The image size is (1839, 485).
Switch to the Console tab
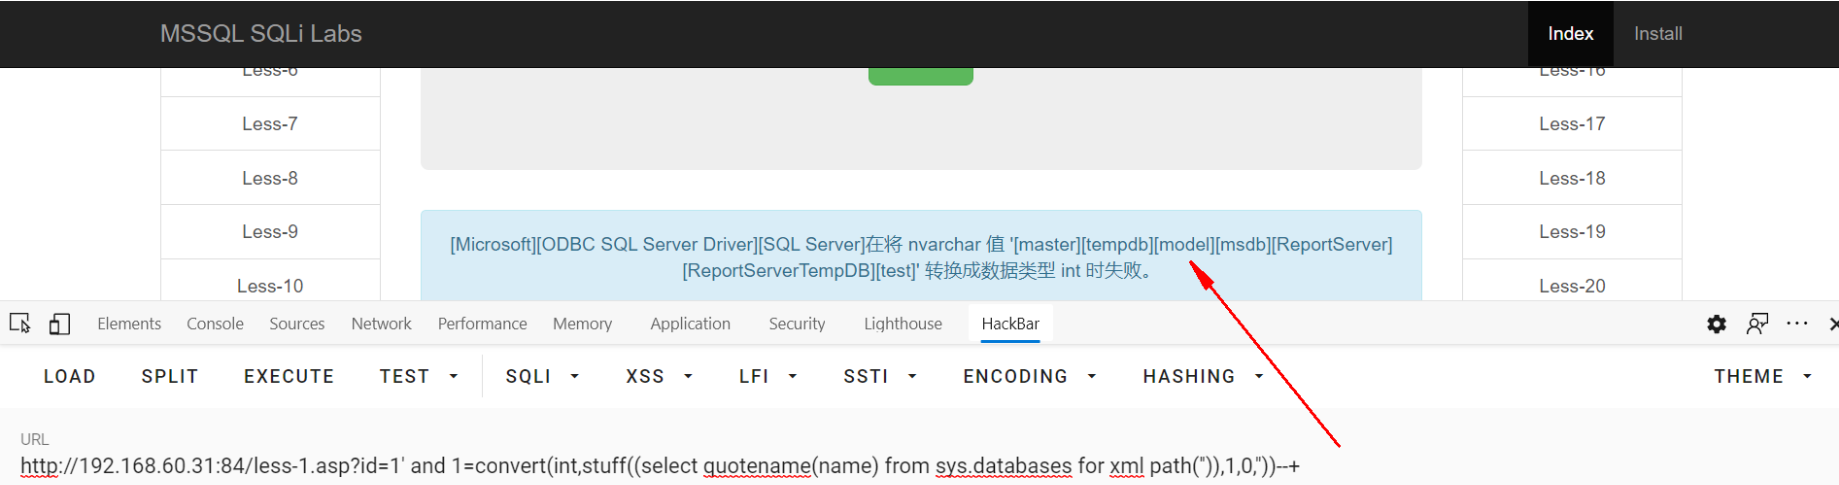coord(215,324)
